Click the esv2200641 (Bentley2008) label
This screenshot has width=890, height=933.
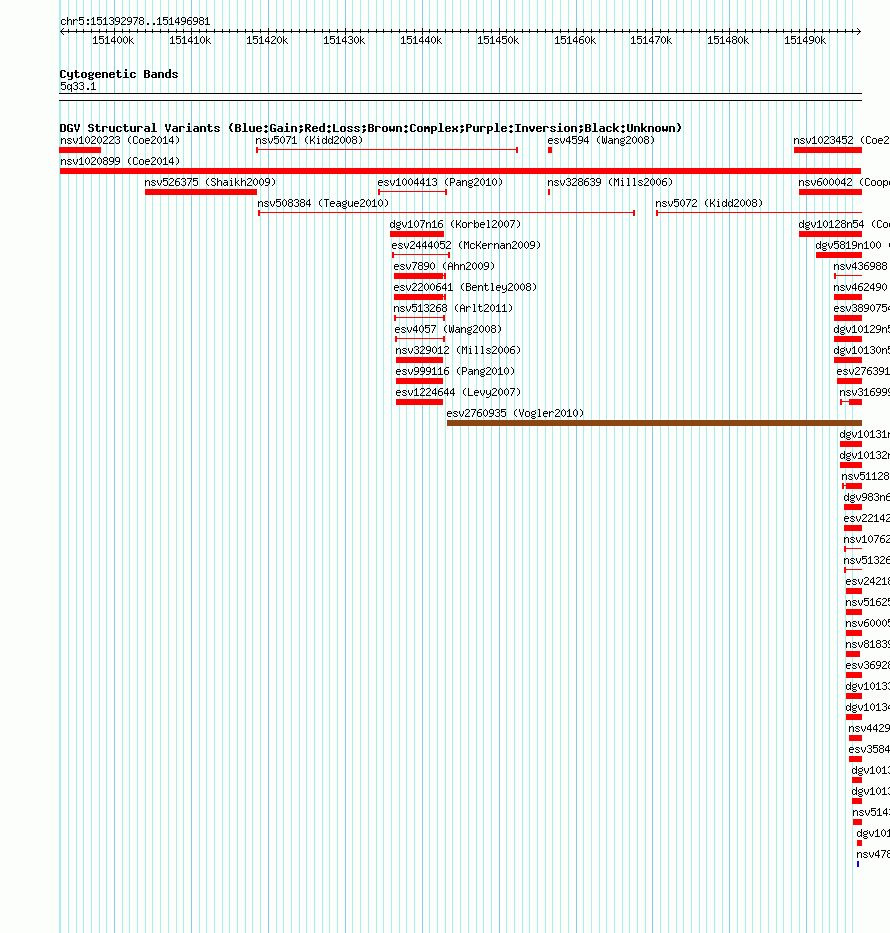click(x=465, y=287)
